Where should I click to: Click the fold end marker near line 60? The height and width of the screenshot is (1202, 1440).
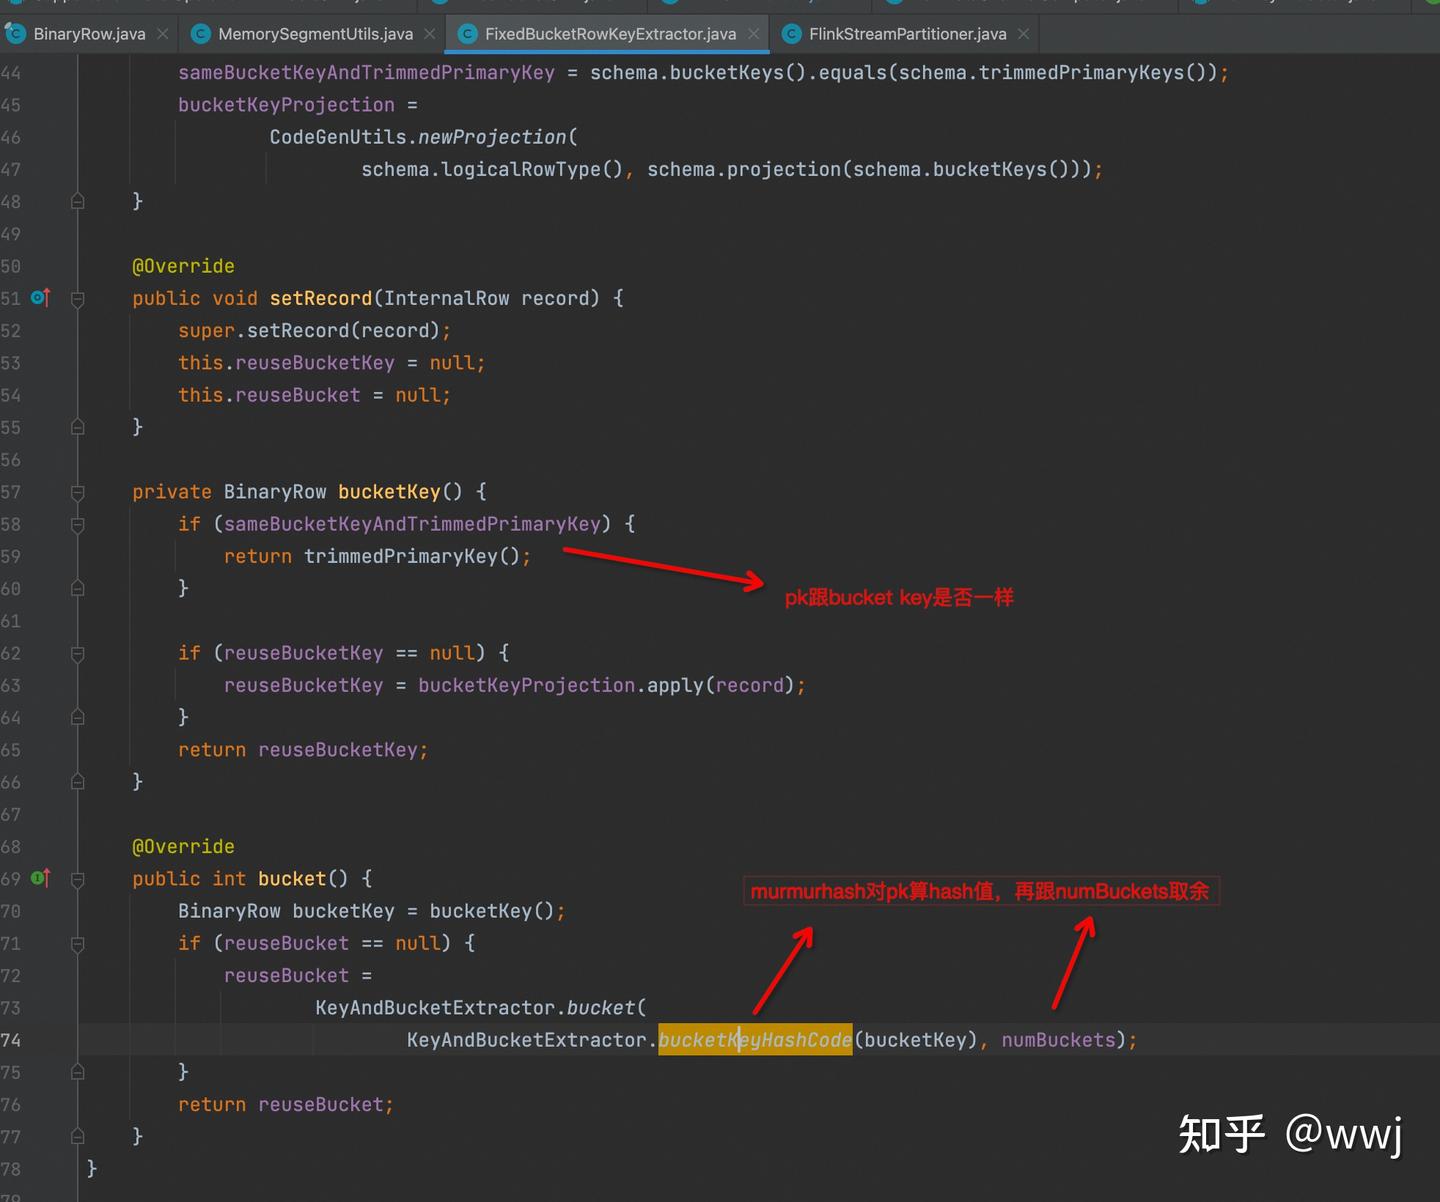pyautogui.click(x=77, y=588)
